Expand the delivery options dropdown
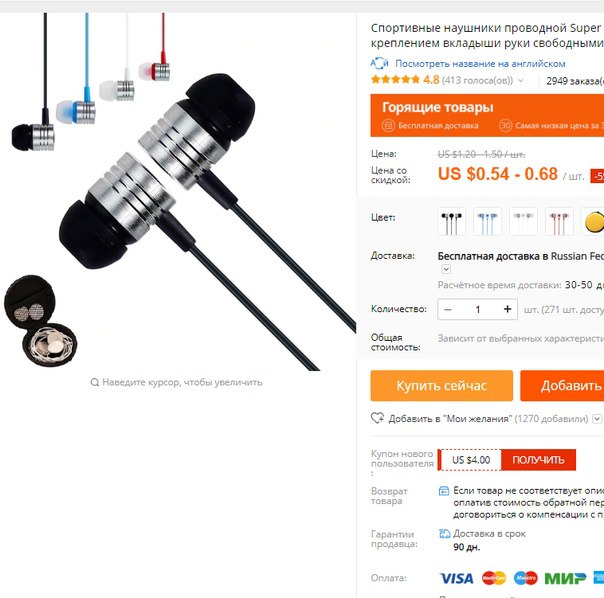The image size is (604, 598). 446,269
